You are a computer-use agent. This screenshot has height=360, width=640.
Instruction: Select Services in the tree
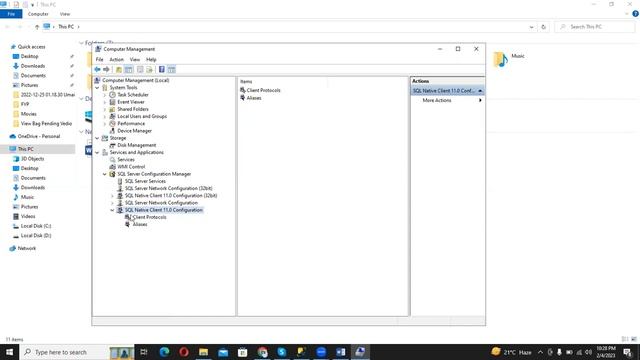tap(126, 160)
